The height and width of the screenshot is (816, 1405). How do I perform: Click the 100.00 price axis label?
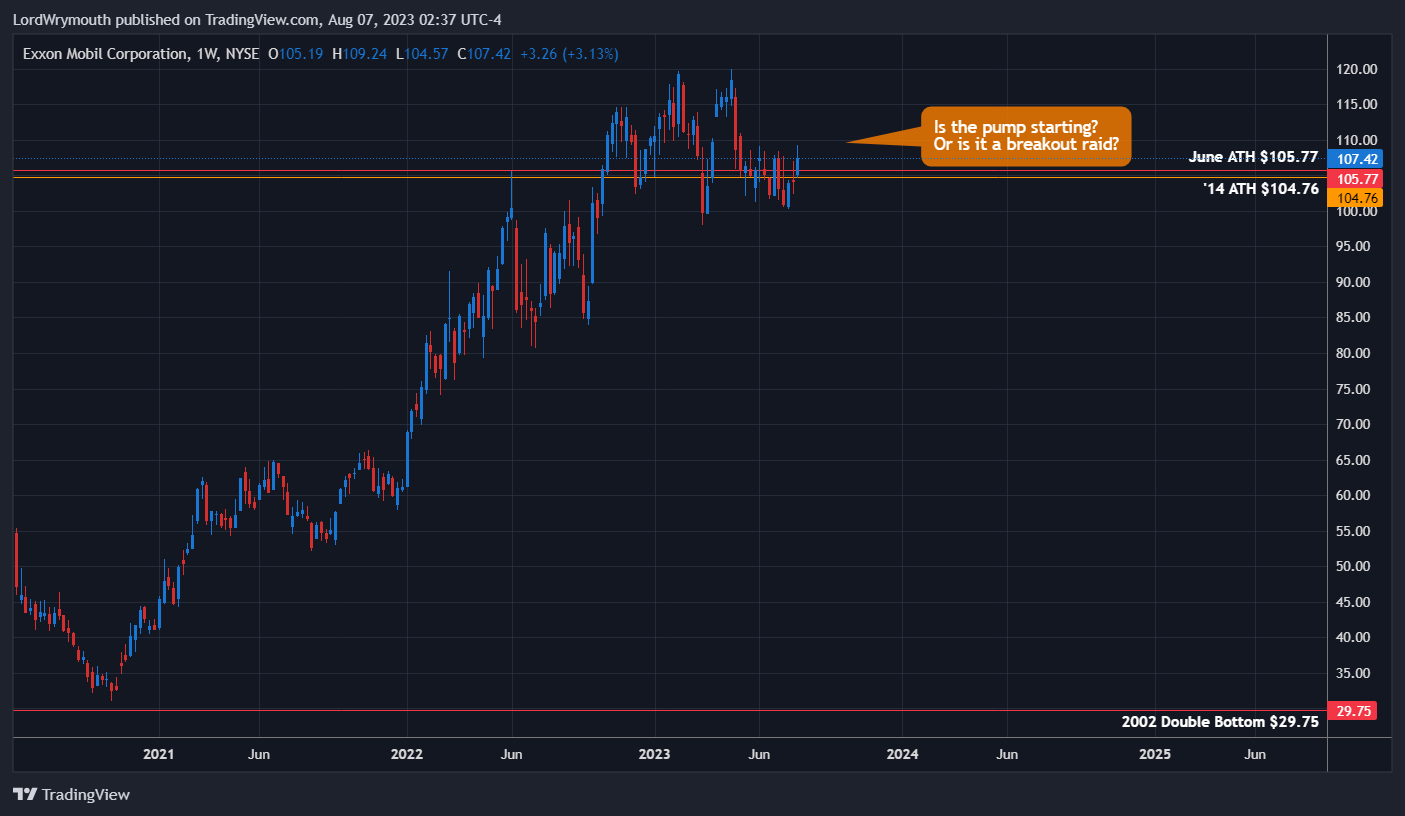[x=1358, y=211]
